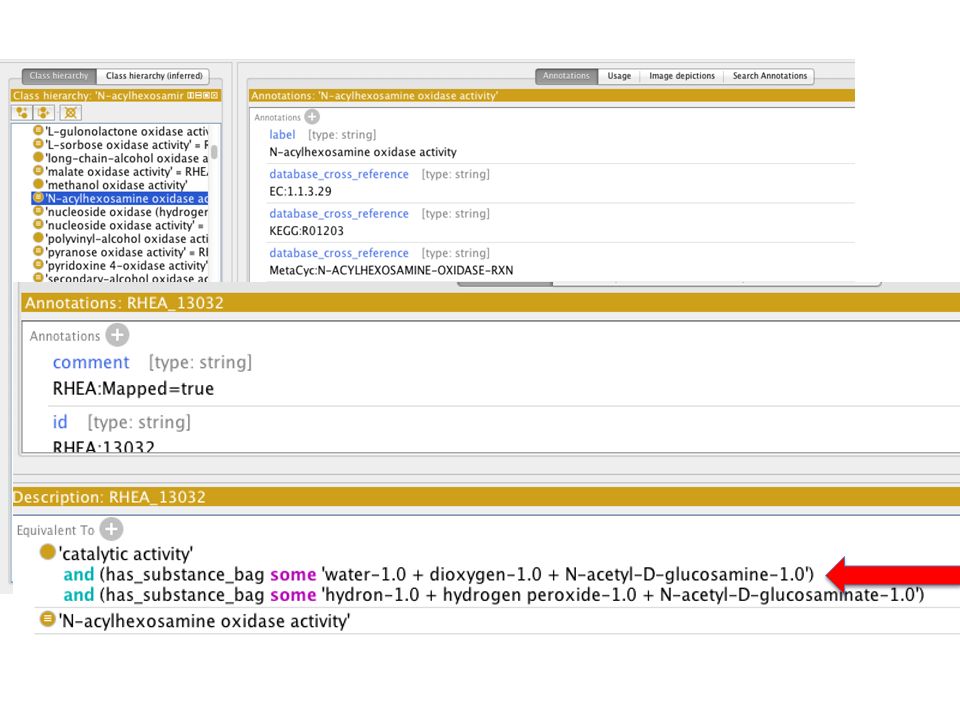
Task: Switch to the Class hierarchy tab
Action: tap(59, 76)
